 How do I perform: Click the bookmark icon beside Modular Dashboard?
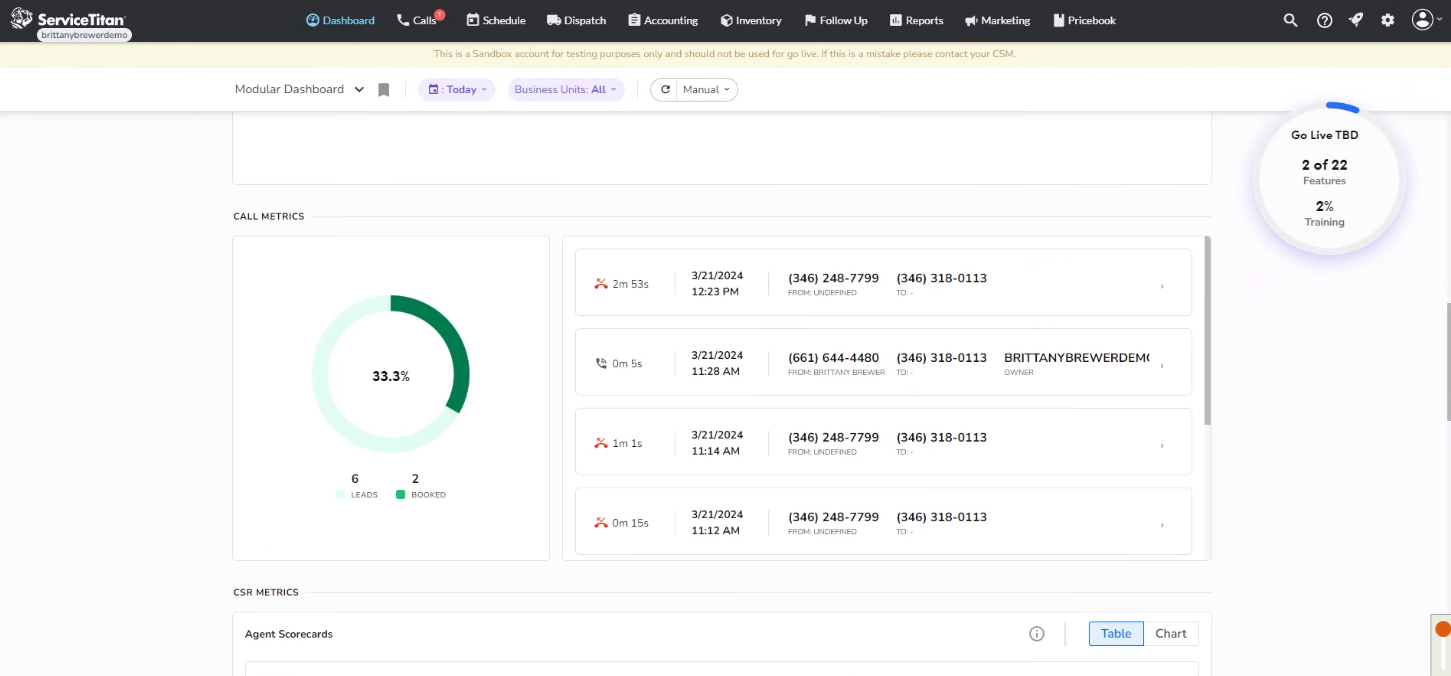tap(383, 89)
